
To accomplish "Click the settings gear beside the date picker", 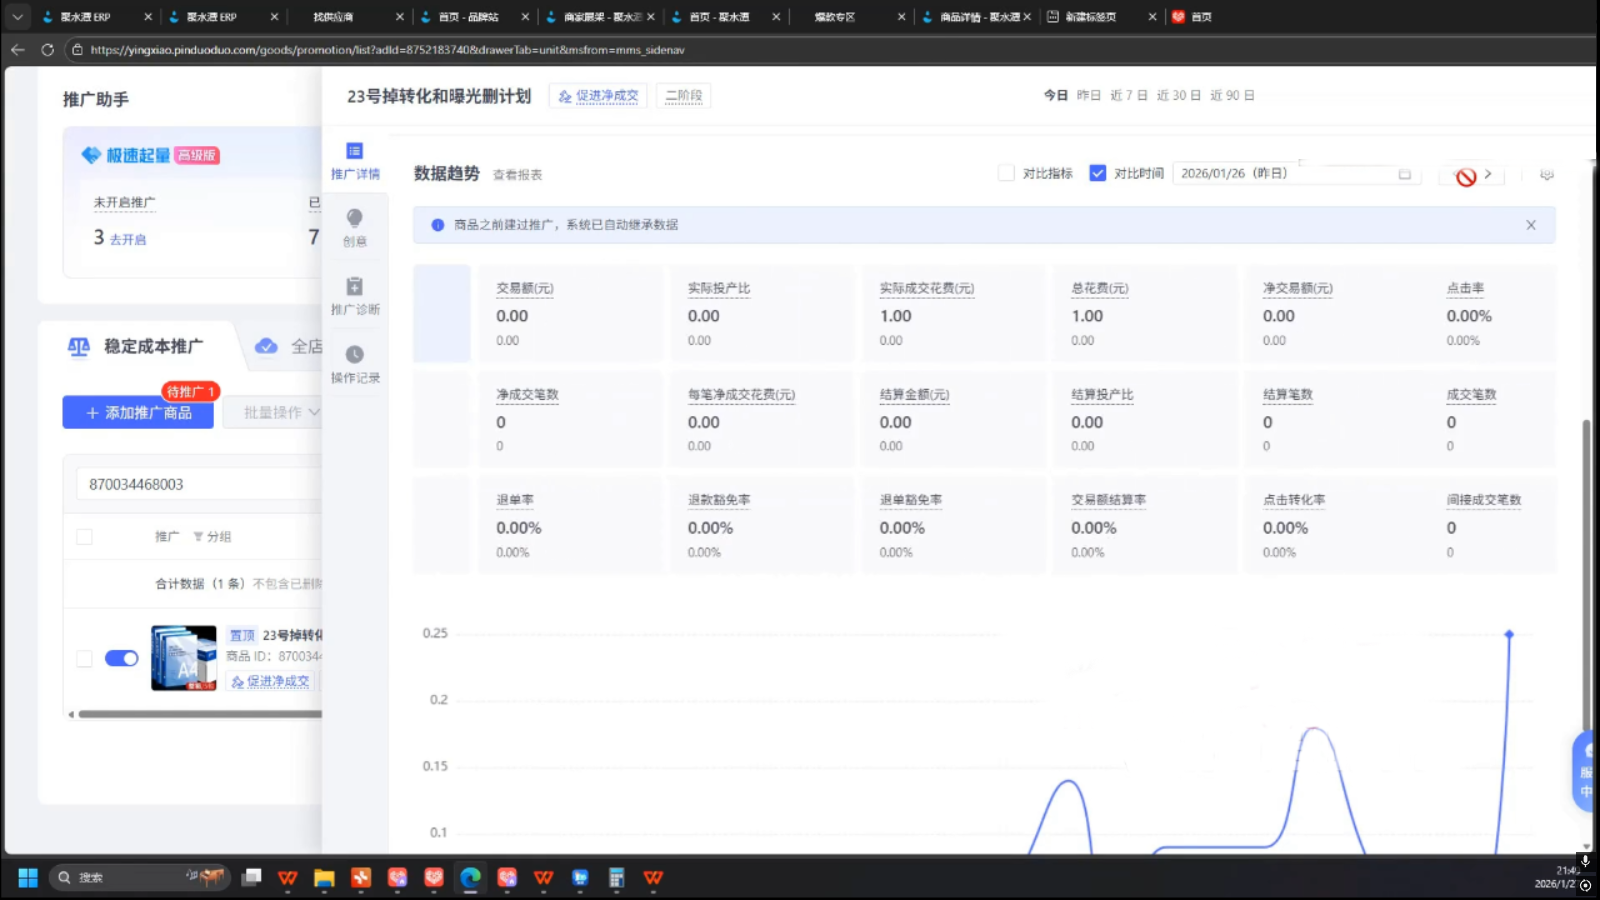I will pyautogui.click(x=1546, y=174).
